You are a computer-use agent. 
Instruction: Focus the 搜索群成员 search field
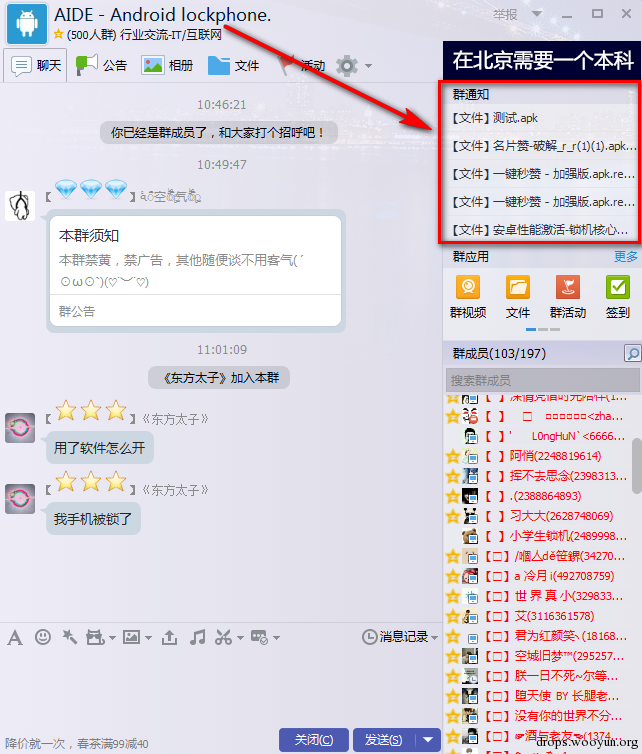click(x=542, y=380)
